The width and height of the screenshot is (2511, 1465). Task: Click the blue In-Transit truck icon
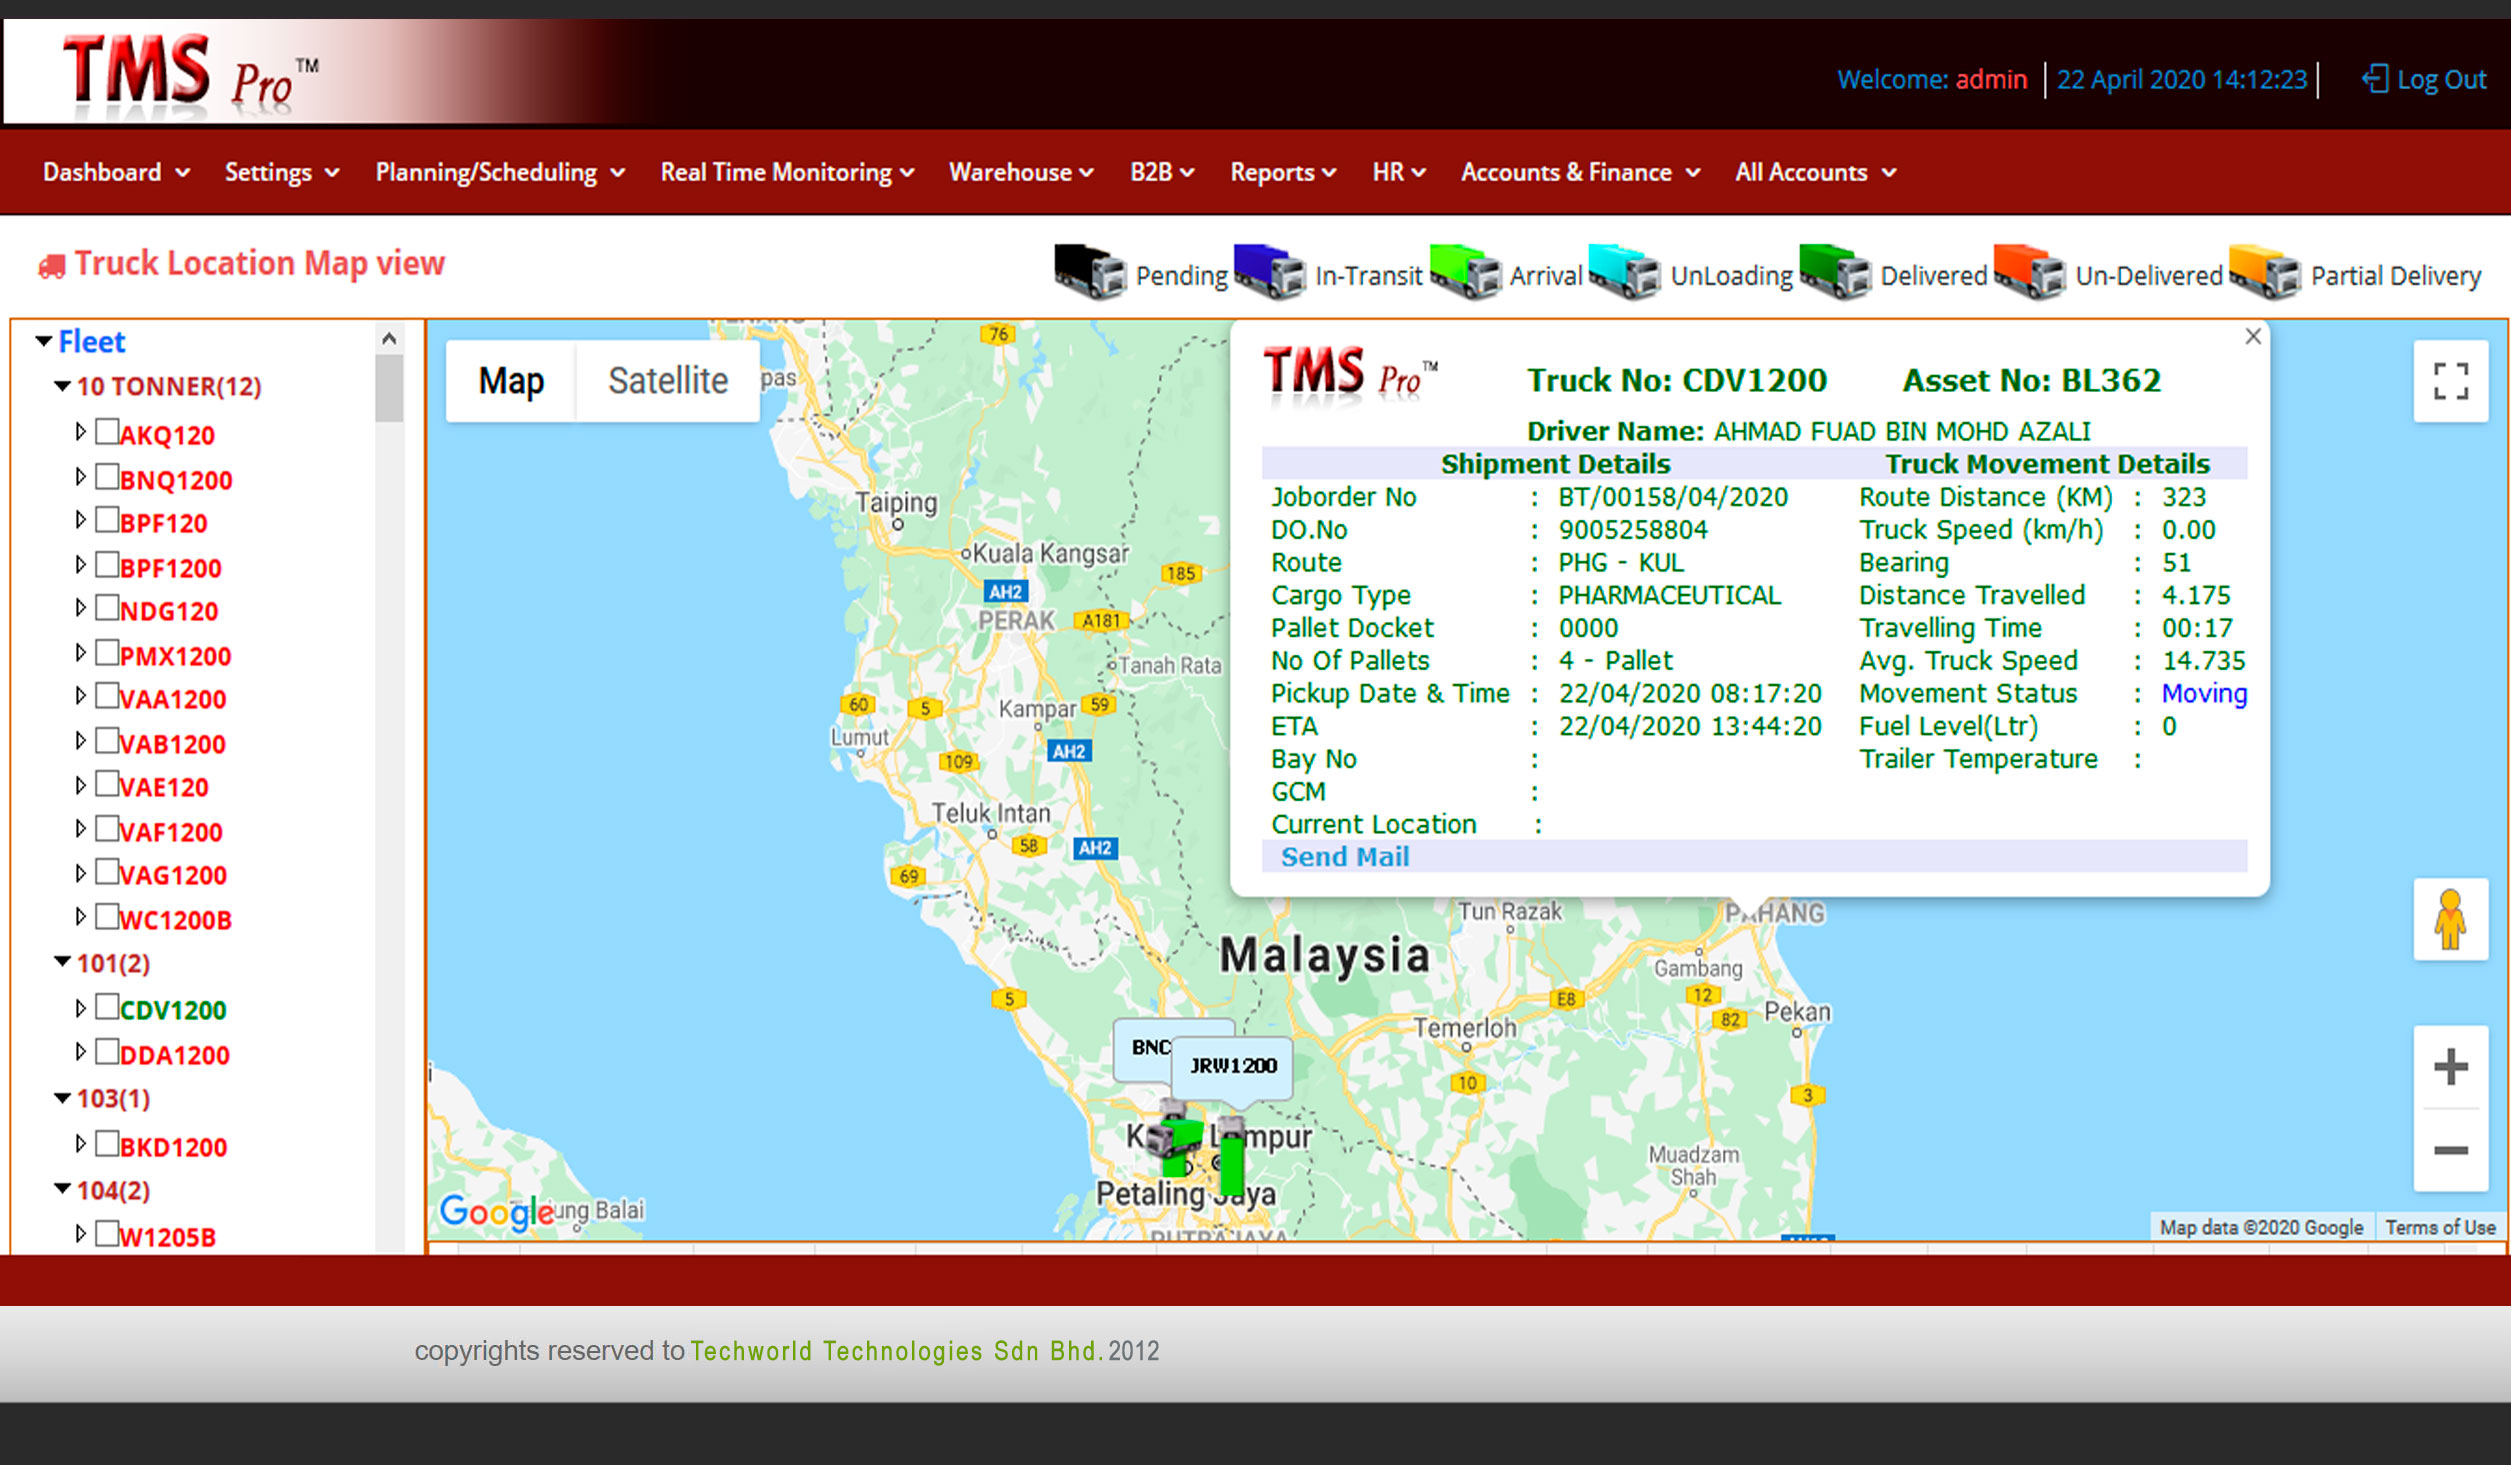pos(1269,272)
